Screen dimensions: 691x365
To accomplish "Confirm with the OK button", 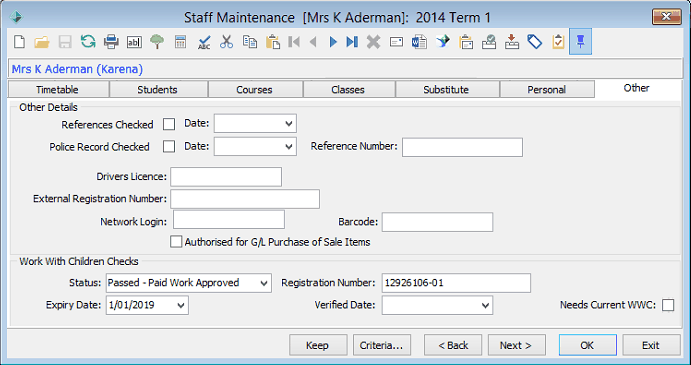I will pyautogui.click(x=587, y=345).
